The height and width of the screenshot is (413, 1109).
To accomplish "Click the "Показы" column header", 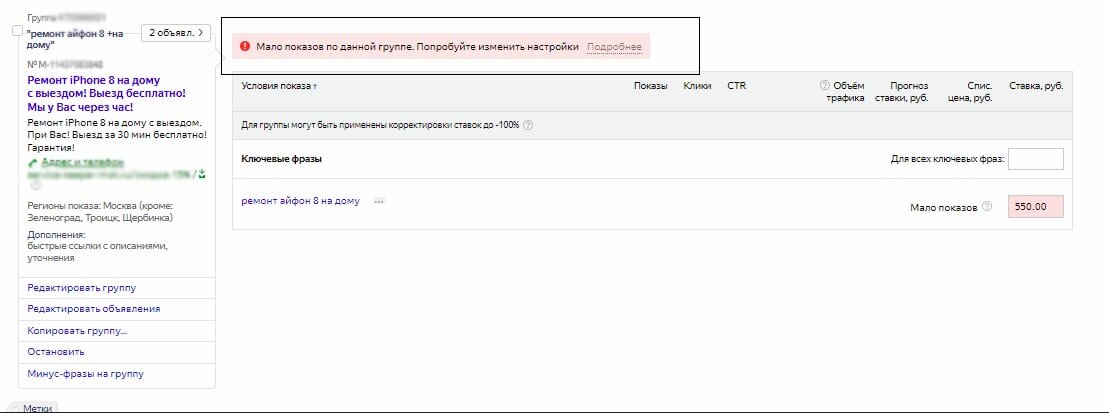I will pyautogui.click(x=651, y=86).
